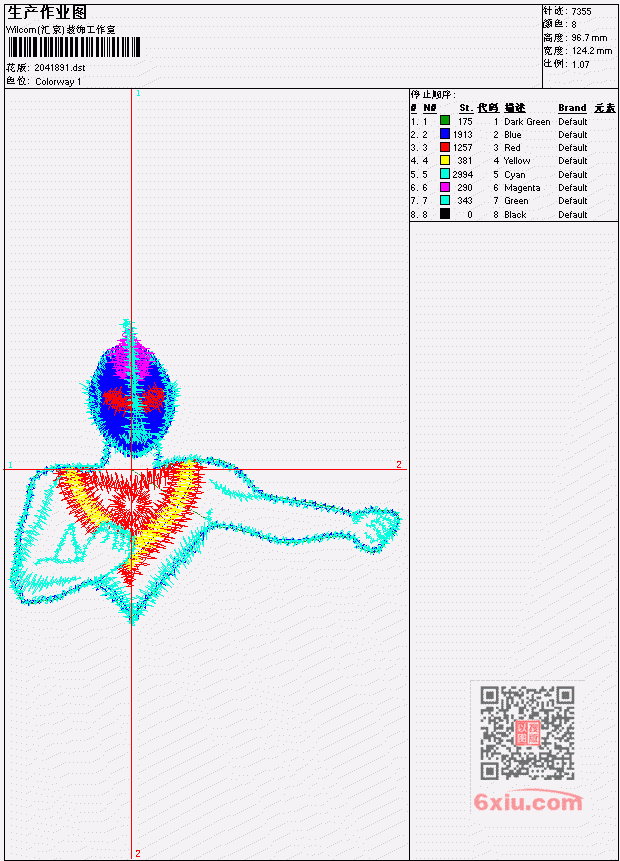Select the Colorway 1 label
Image resolution: width=620 pixels, height=861 pixels.
pyautogui.click(x=58, y=82)
